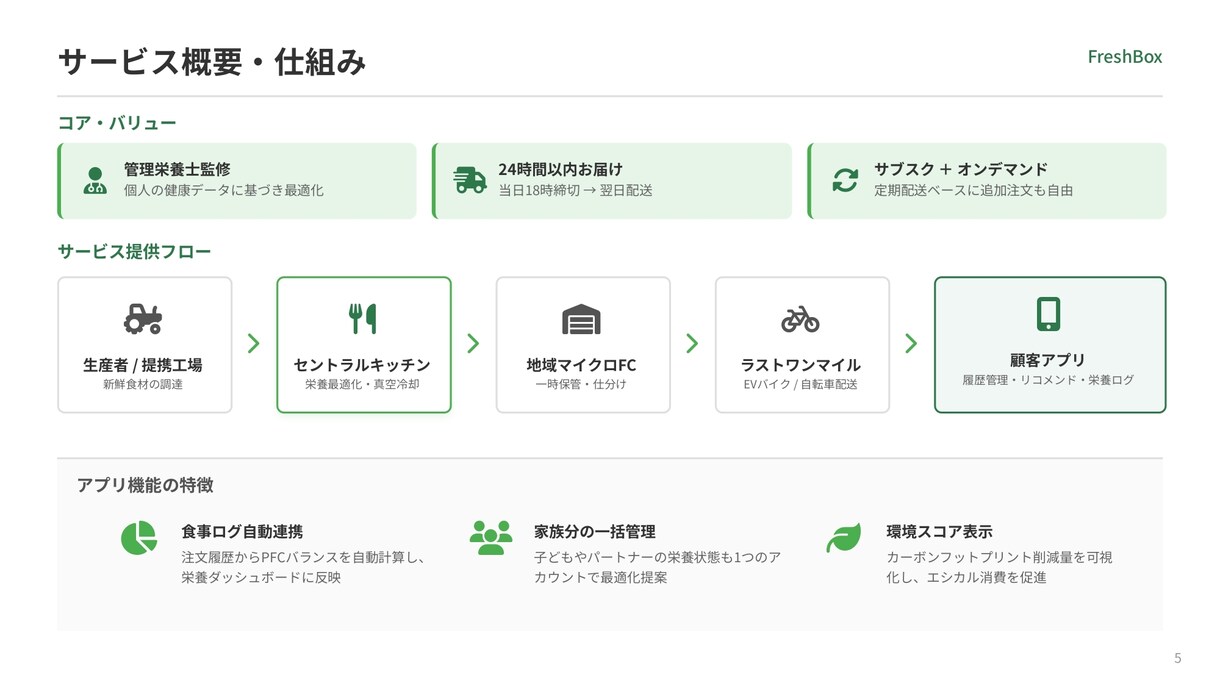
Task: Click the subtitle 一時保管・仕分け
Action: point(582,384)
